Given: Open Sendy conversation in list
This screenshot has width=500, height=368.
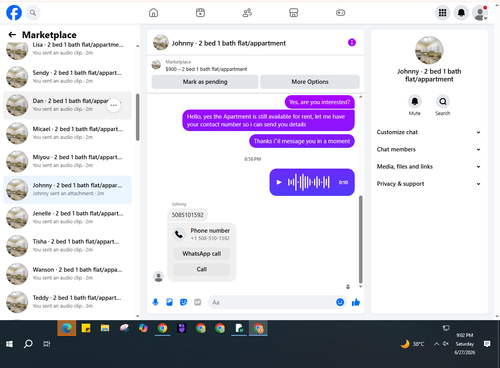Looking at the screenshot, I should (67, 77).
